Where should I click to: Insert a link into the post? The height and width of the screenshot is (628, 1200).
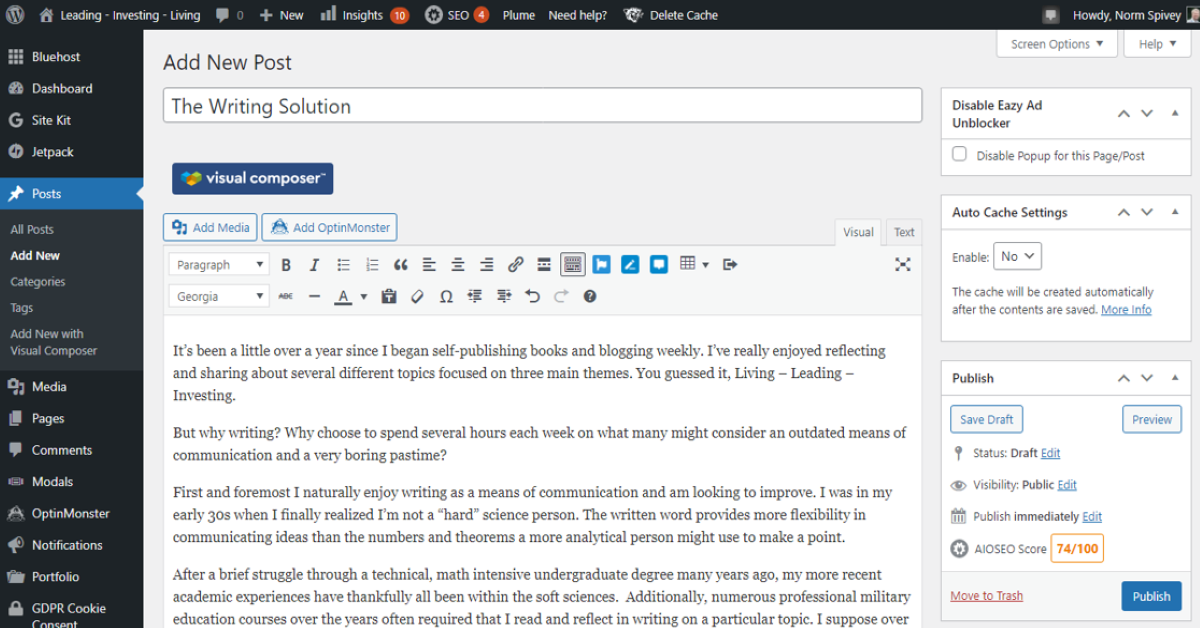coord(515,264)
